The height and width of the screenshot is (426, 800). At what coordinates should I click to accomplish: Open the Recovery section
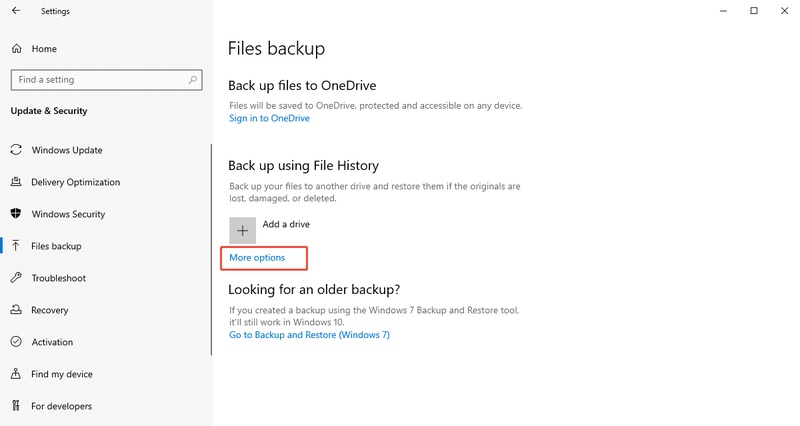[x=49, y=310]
